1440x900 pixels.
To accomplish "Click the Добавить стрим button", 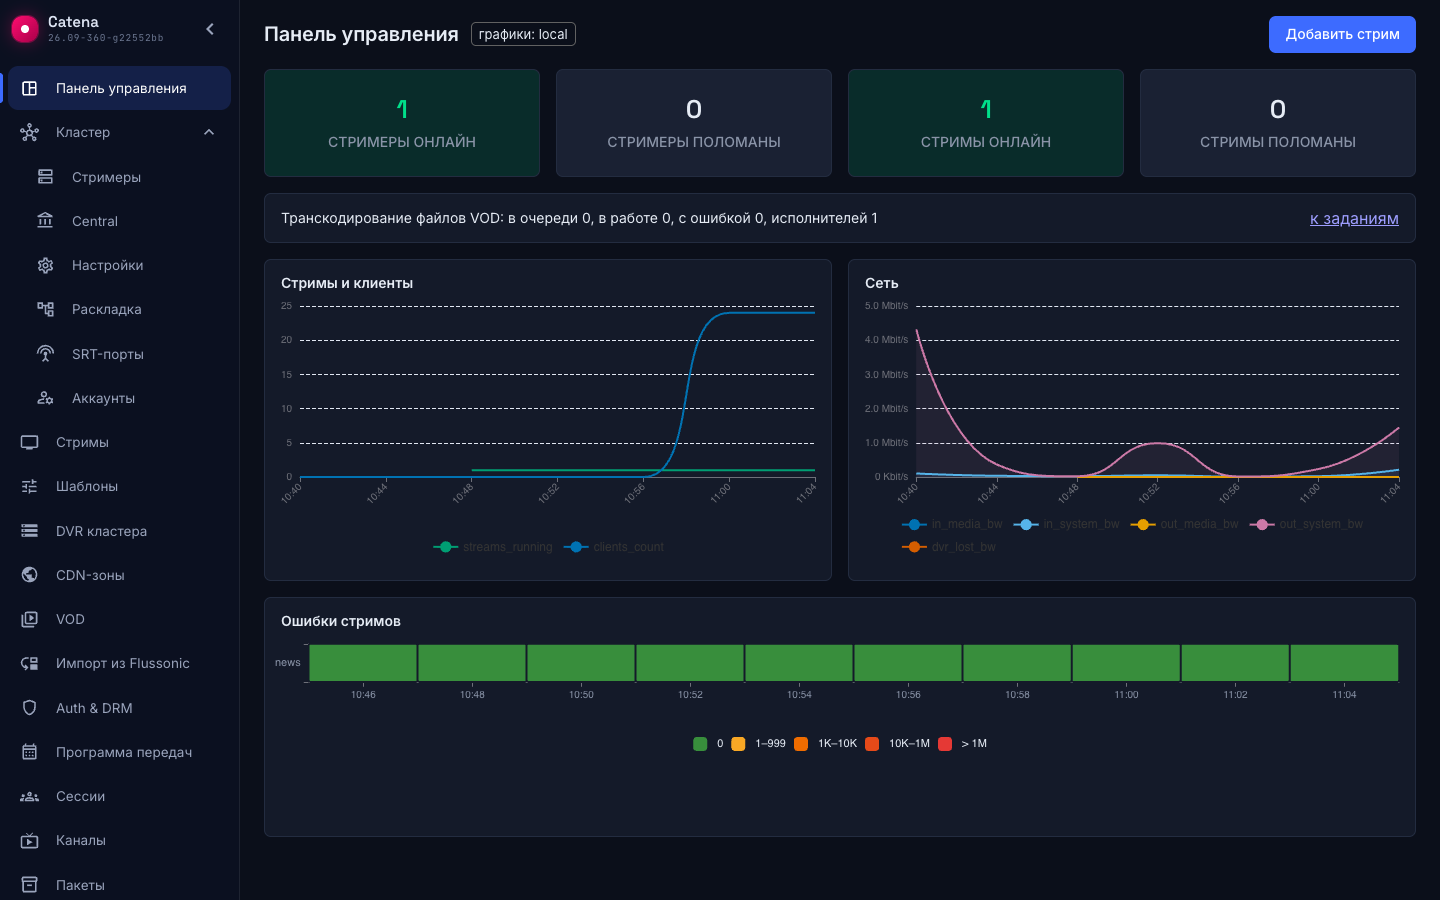I will pos(1342,34).
